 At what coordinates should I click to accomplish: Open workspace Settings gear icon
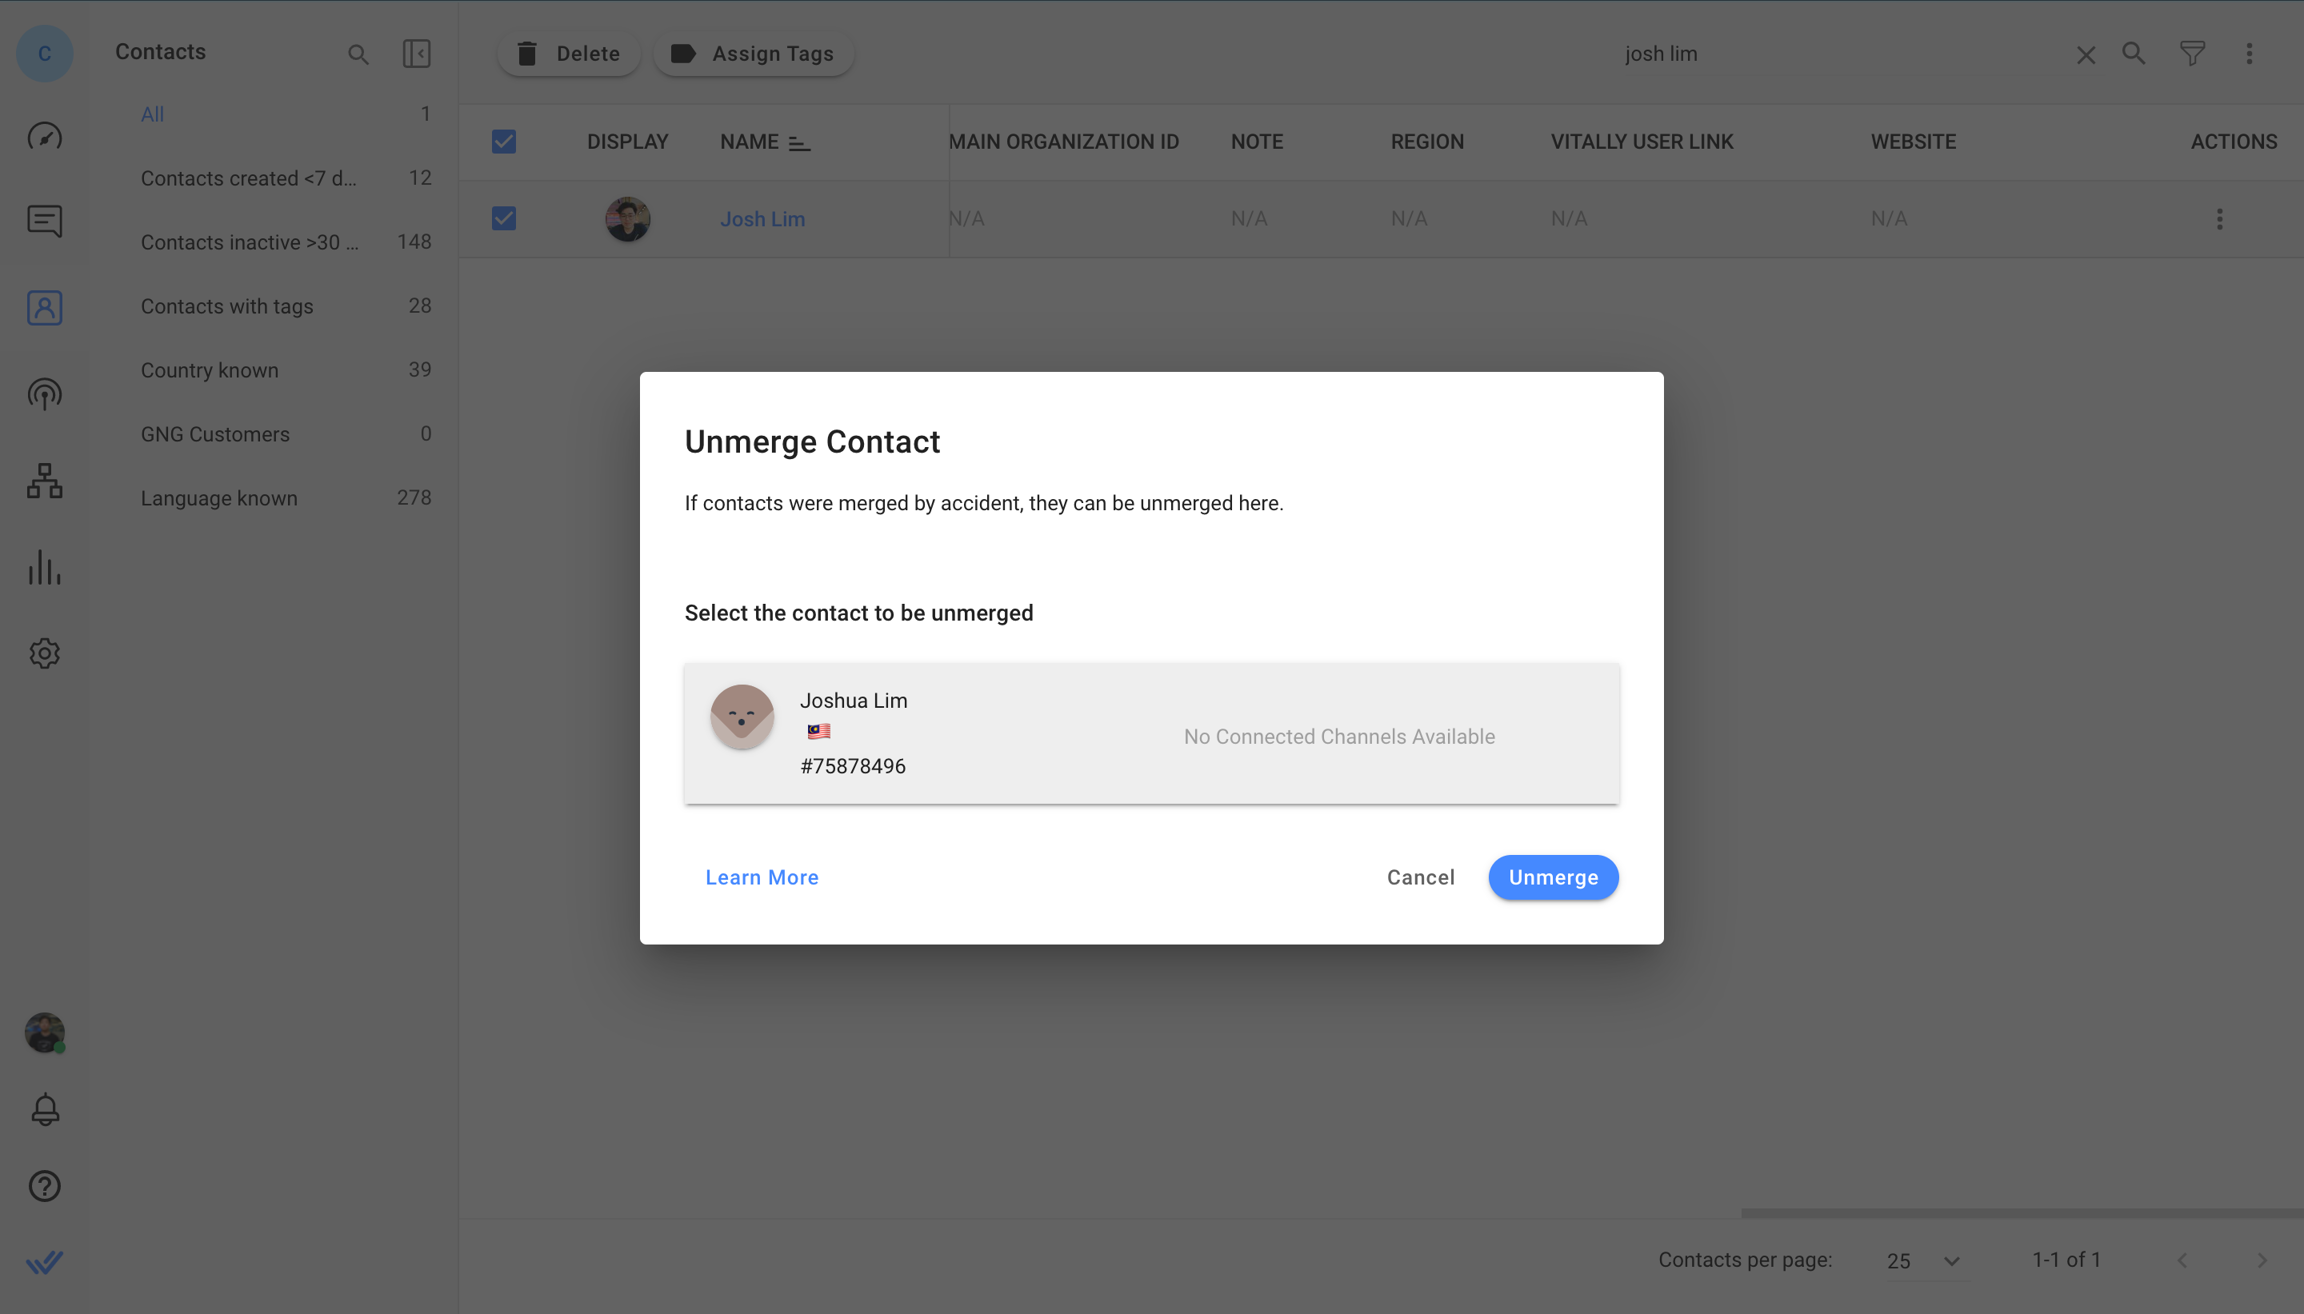click(44, 653)
